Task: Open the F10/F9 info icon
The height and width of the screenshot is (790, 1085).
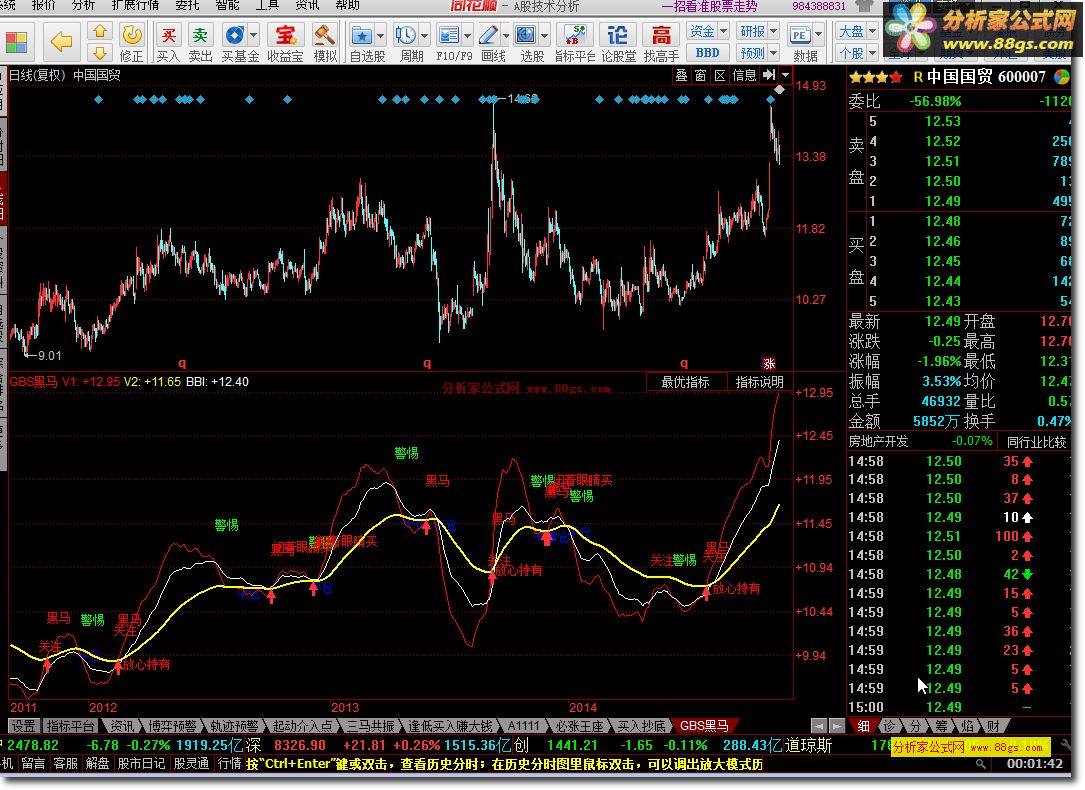Action: click(x=449, y=35)
